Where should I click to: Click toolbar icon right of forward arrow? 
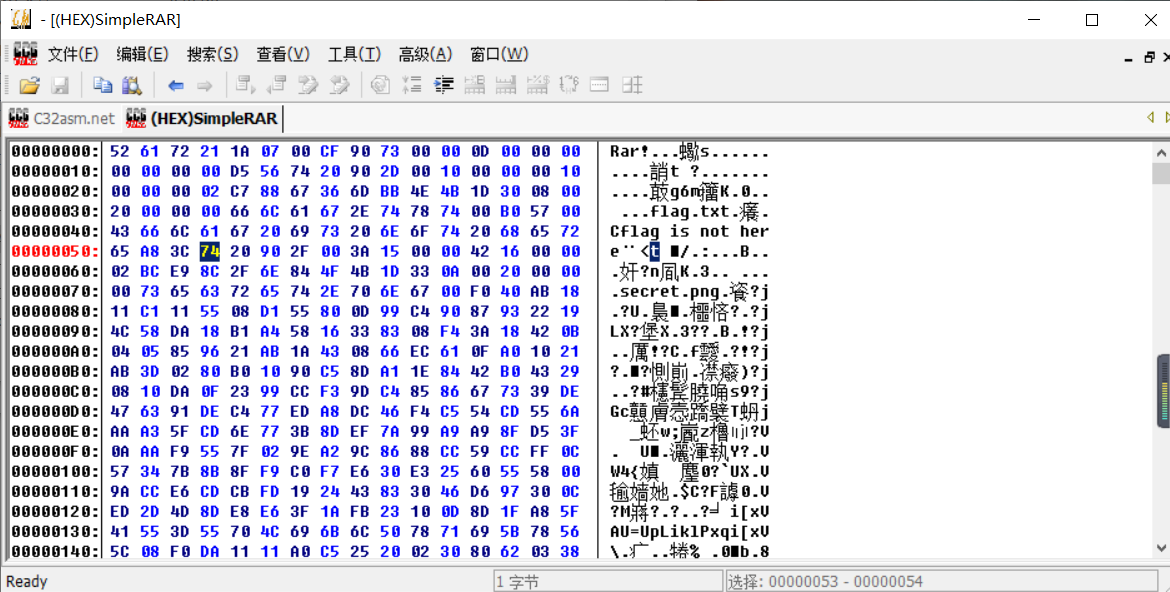coord(245,85)
